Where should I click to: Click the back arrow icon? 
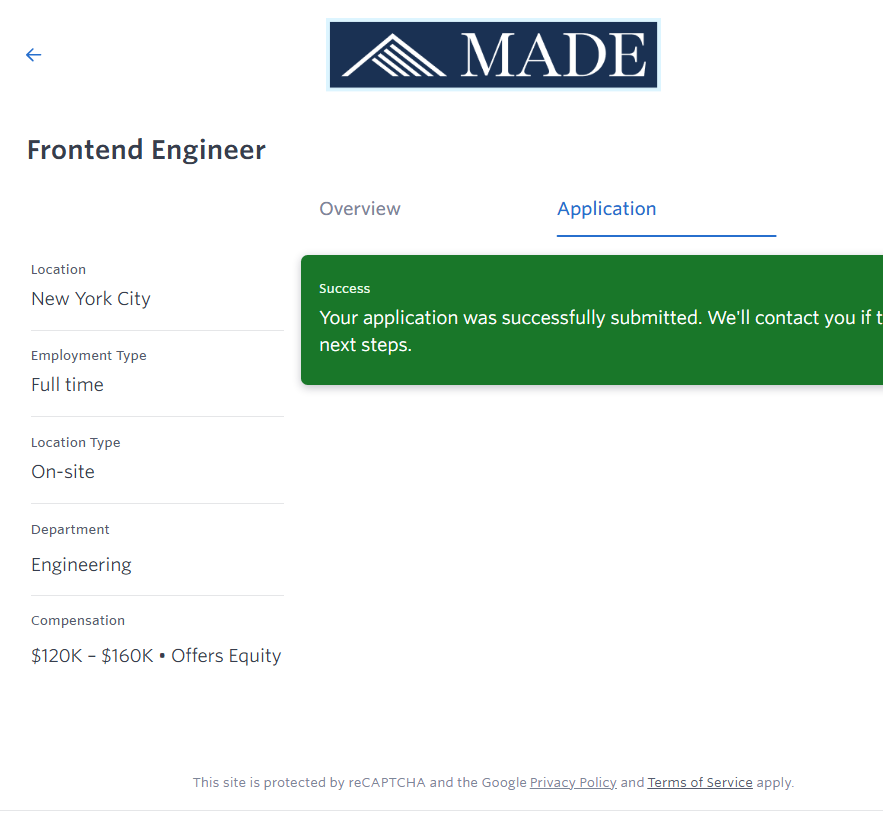coord(34,55)
